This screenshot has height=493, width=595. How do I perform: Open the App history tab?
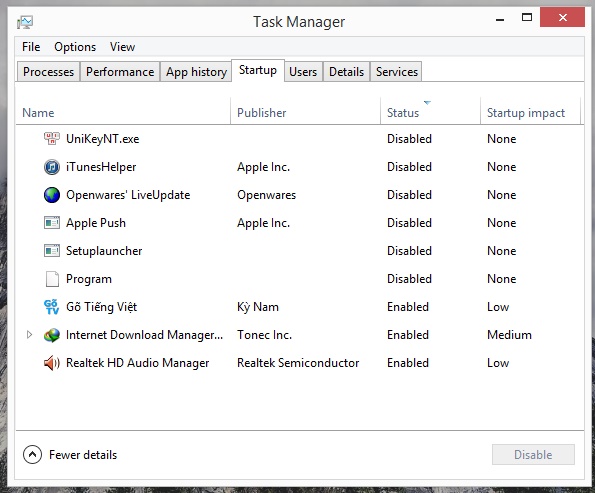[196, 72]
